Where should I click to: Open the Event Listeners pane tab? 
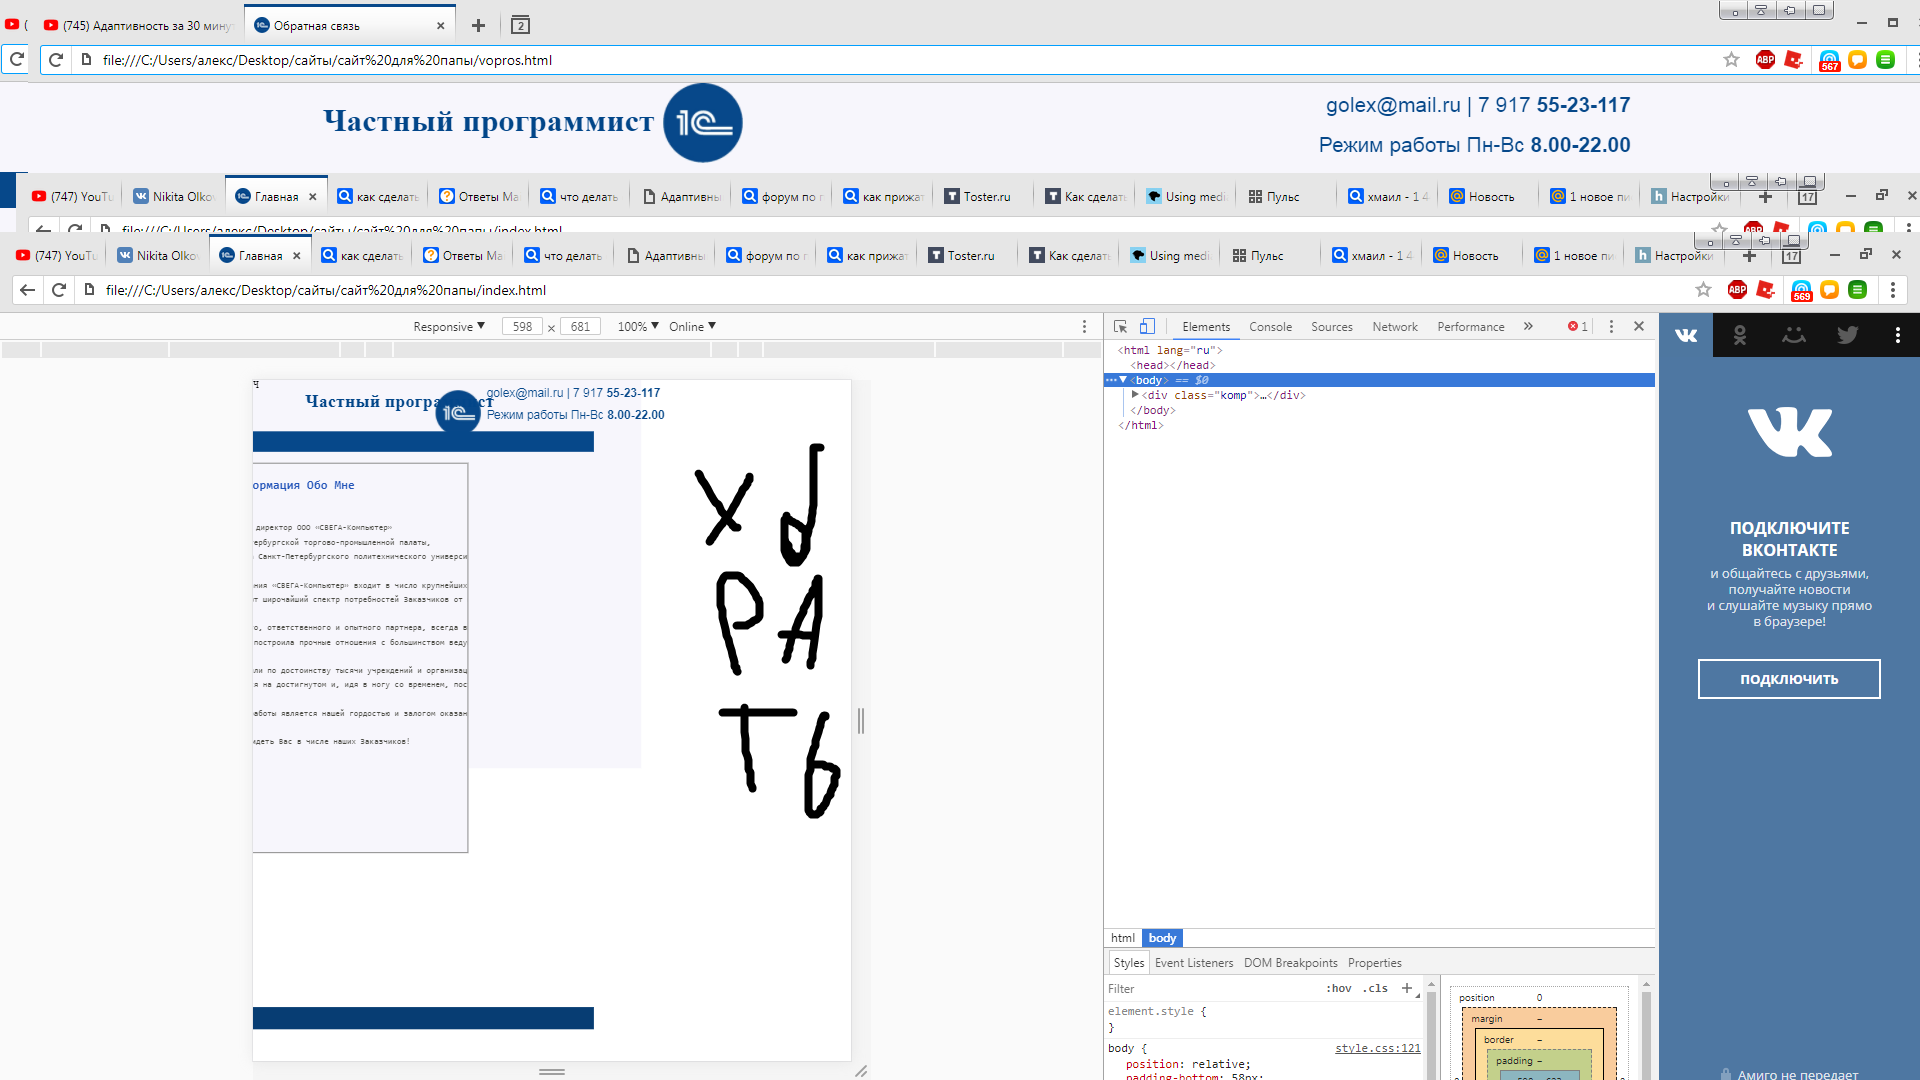tap(1194, 963)
